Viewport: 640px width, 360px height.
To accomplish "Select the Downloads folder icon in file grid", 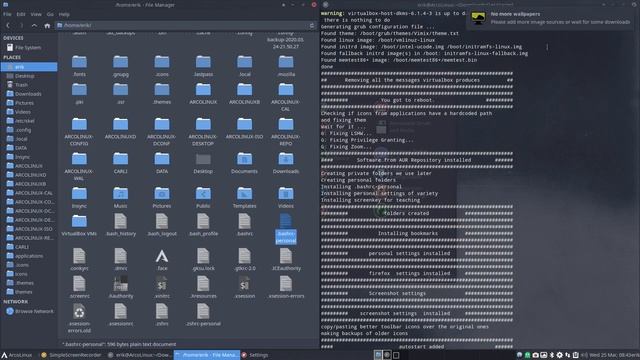I will [286, 159].
